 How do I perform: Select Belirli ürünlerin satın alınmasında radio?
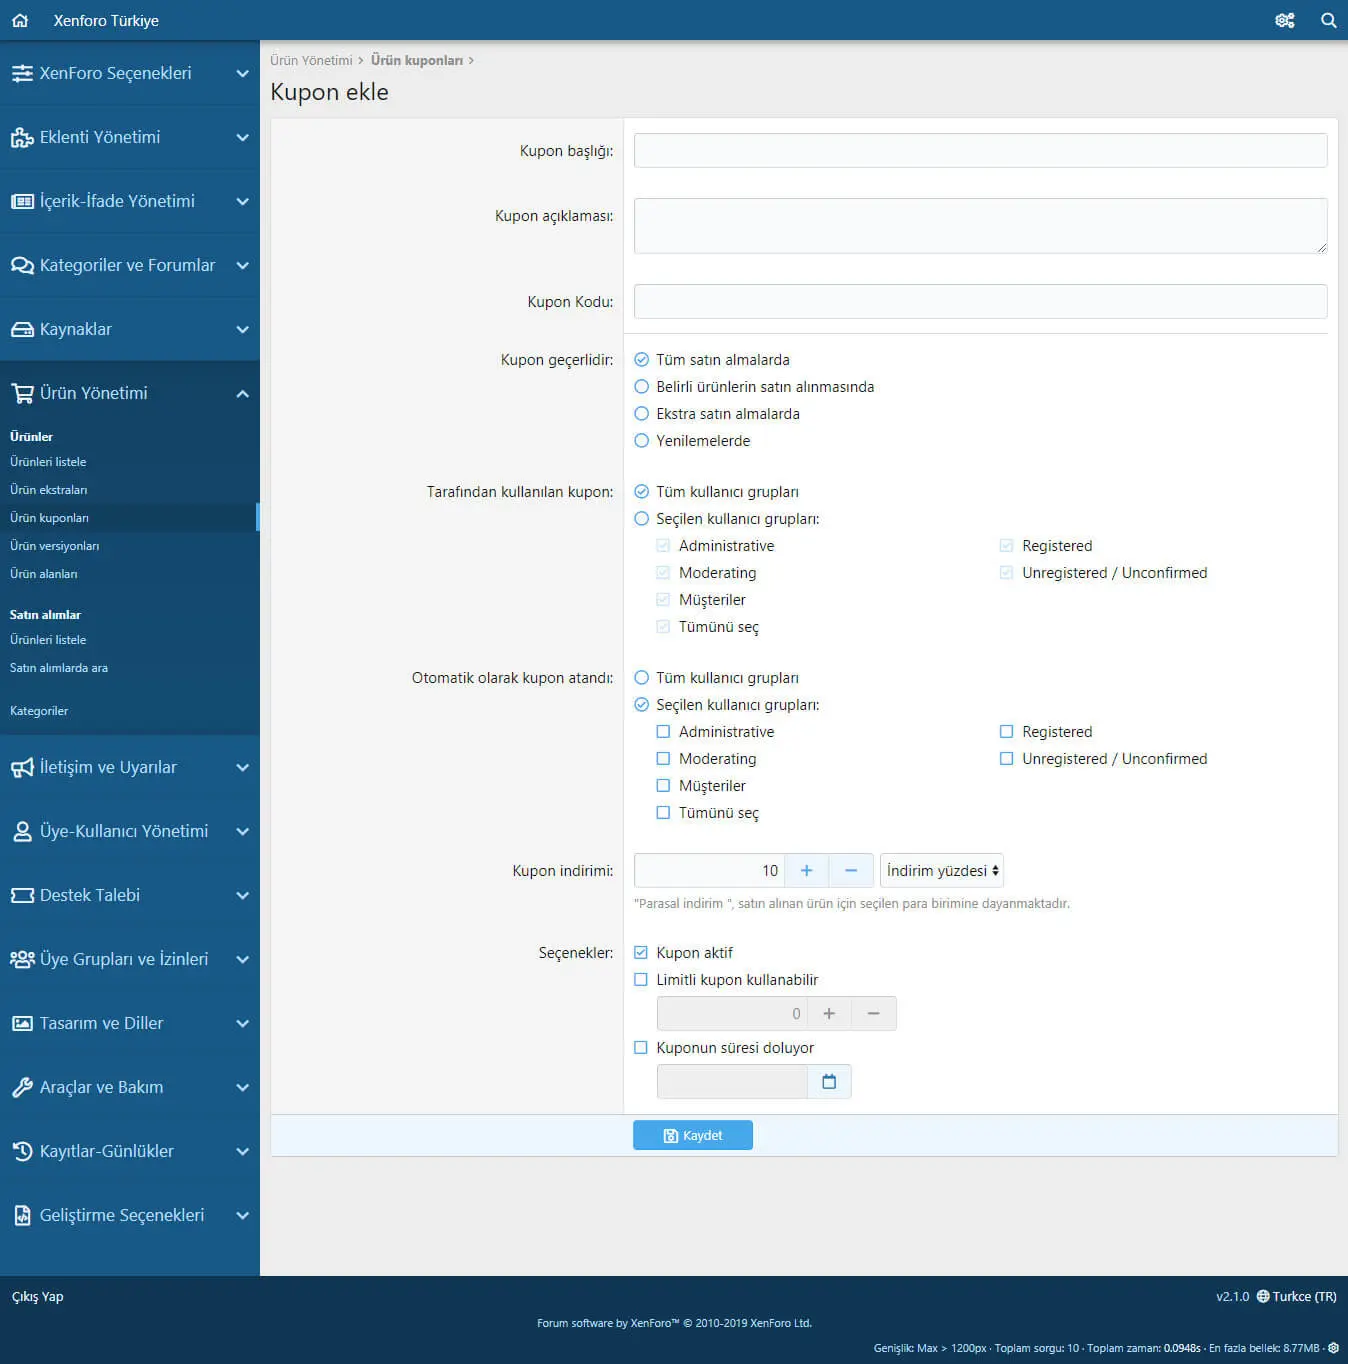pos(642,387)
